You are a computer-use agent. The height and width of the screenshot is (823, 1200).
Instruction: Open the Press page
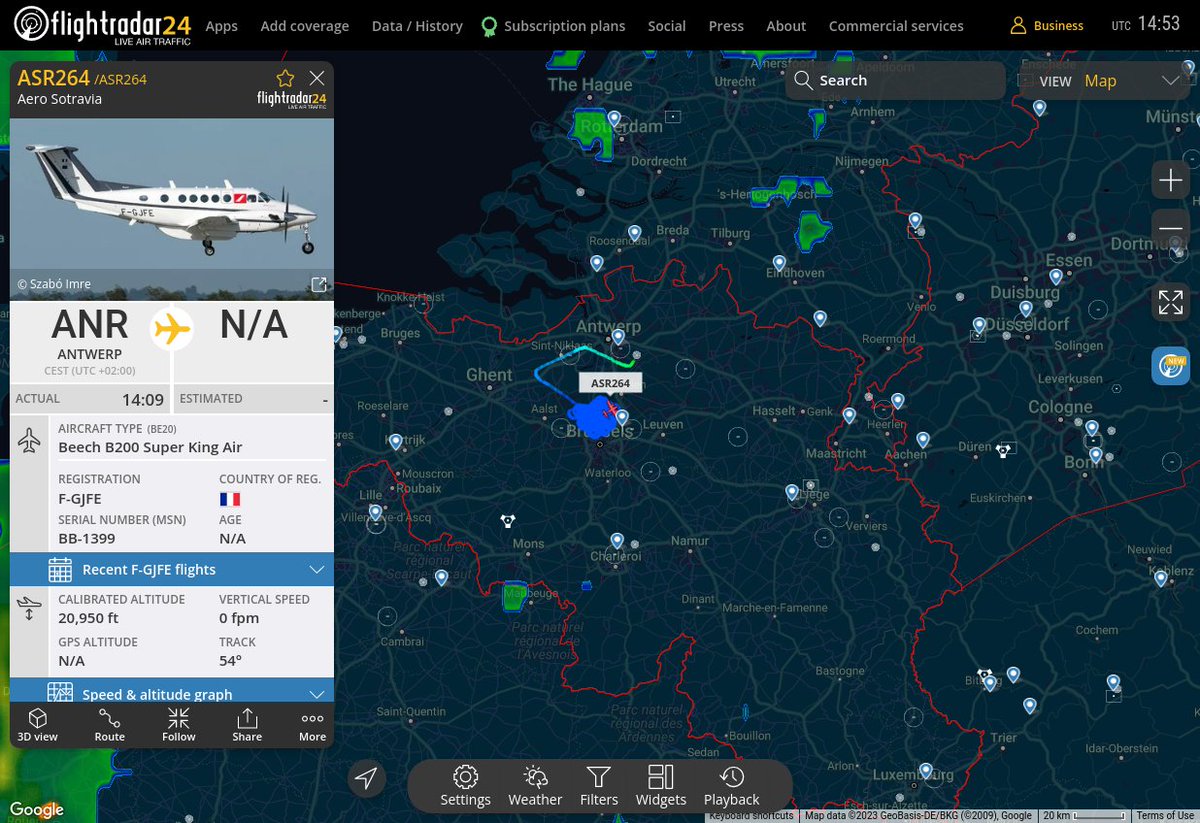(x=726, y=26)
